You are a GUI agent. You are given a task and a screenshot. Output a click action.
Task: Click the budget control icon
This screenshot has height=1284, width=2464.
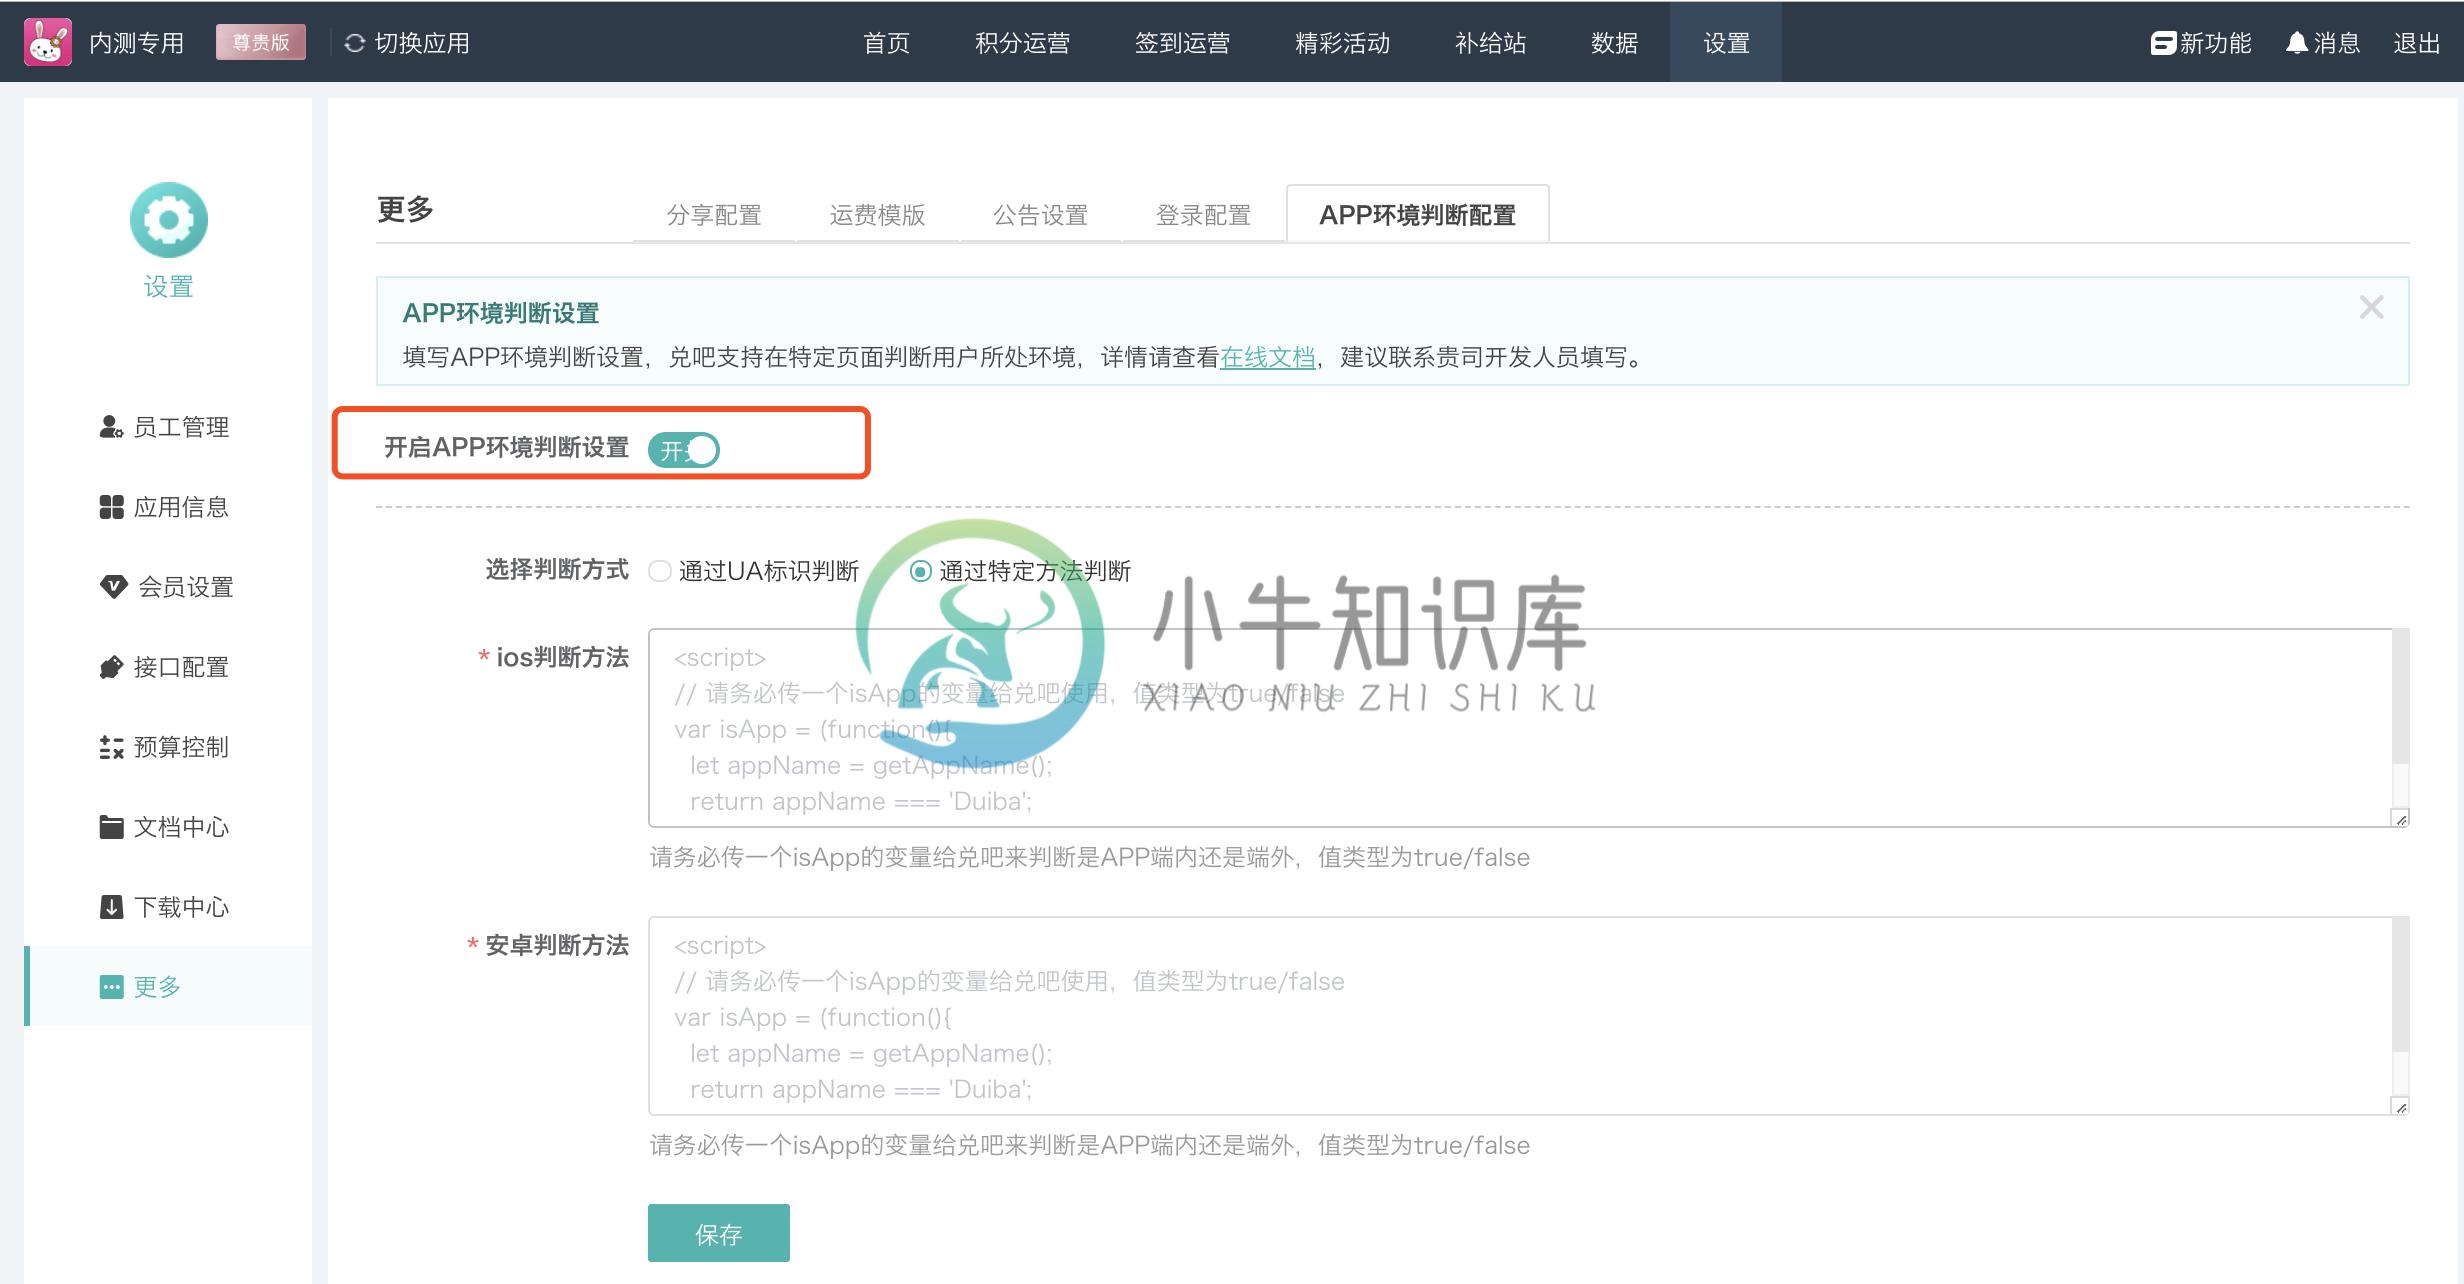coord(111,747)
